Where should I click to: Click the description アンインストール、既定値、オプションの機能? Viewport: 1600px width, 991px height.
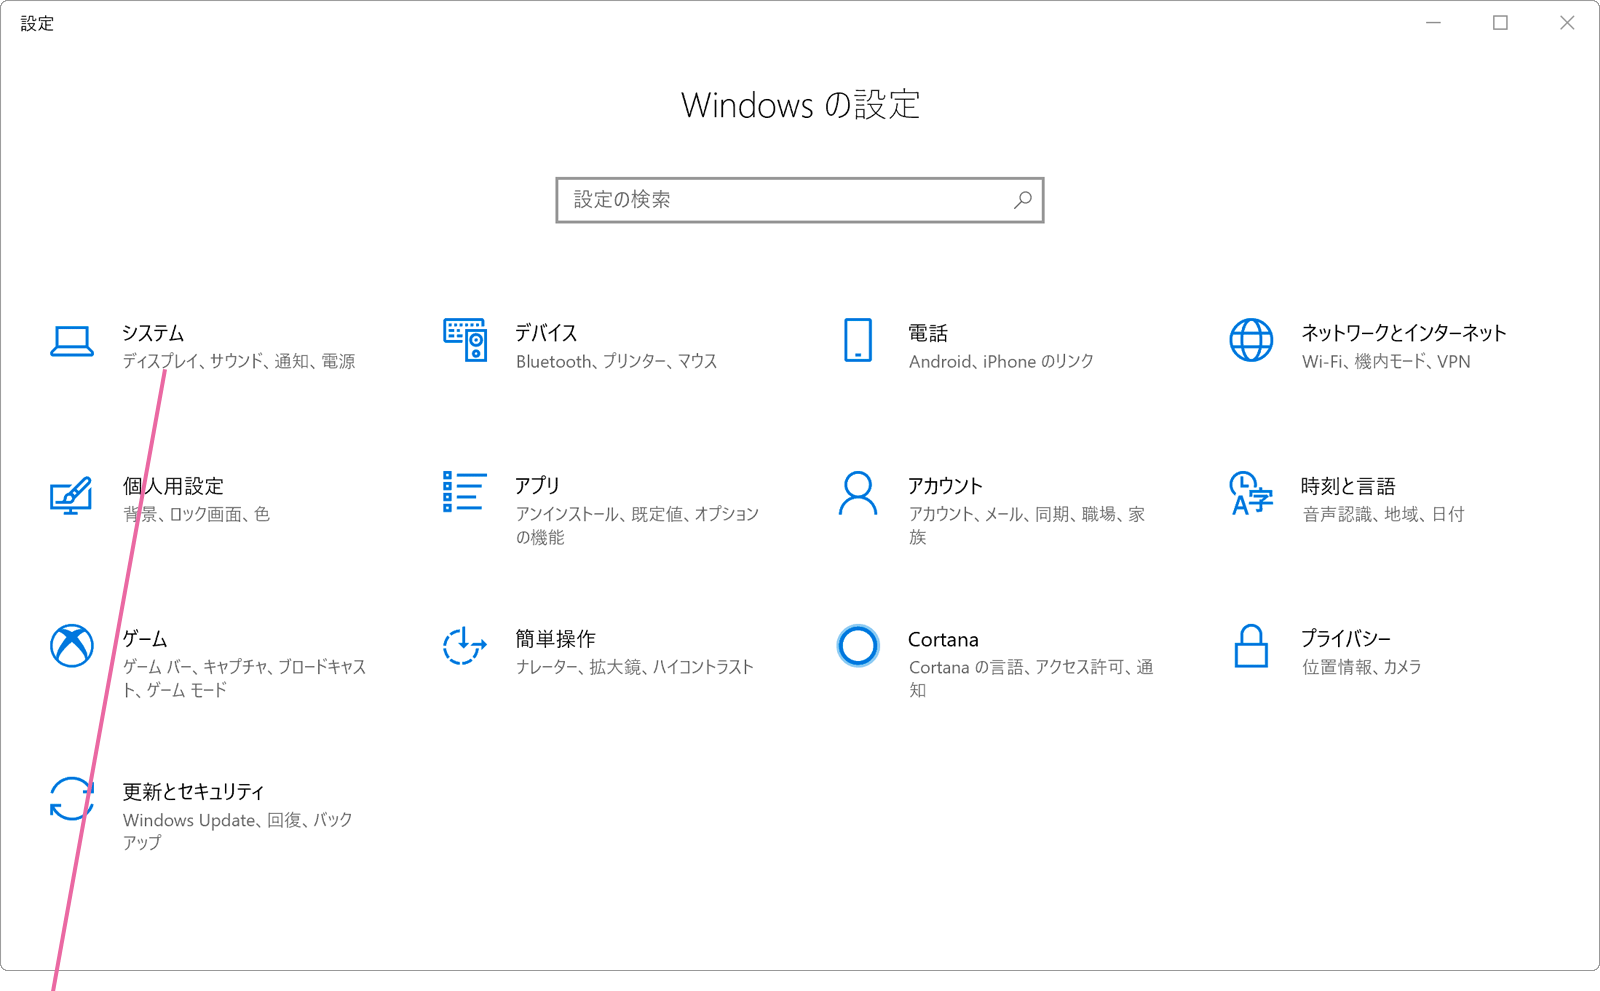tap(637, 526)
